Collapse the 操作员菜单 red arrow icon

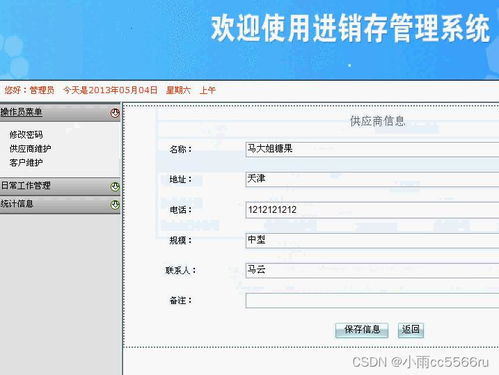(x=115, y=113)
